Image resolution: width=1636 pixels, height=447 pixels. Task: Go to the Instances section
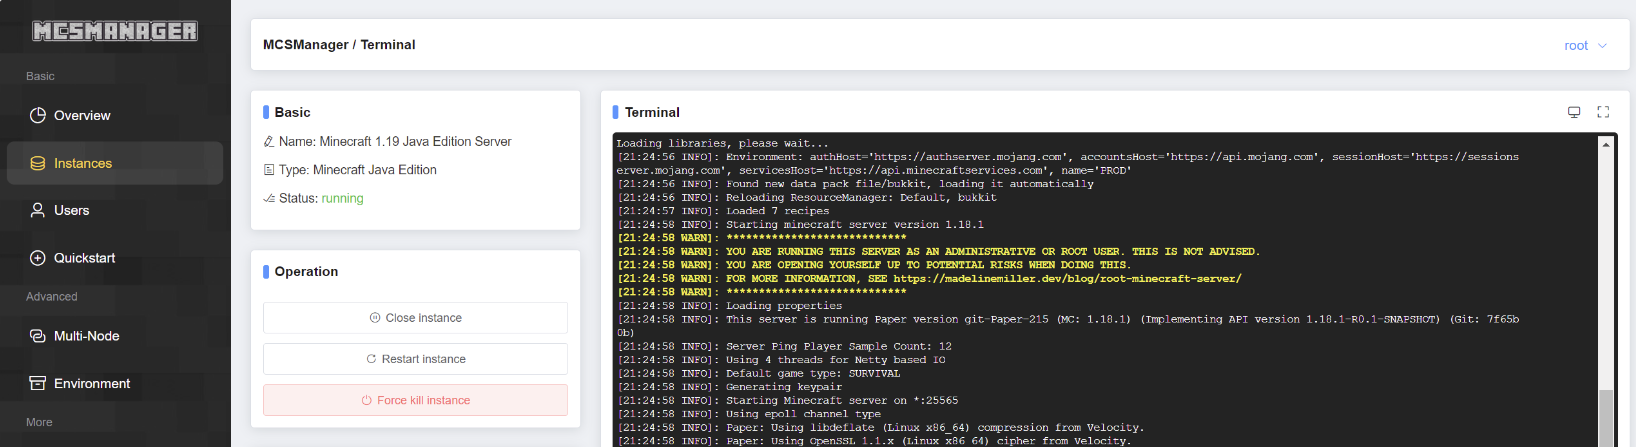115,163
